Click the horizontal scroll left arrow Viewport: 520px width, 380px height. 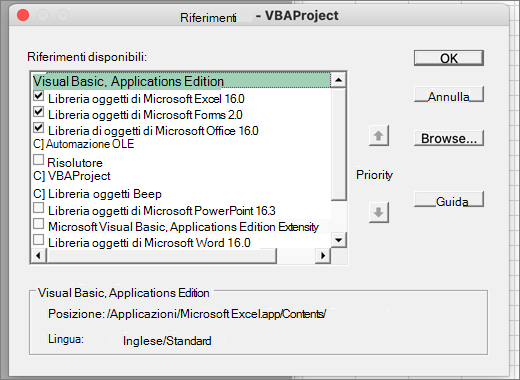38,256
